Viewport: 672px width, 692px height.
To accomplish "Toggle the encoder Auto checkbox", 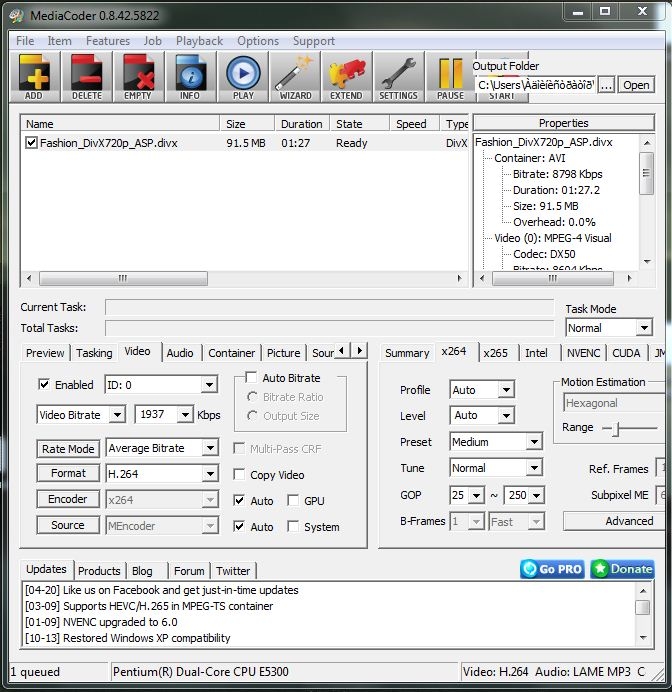I will coord(239,500).
